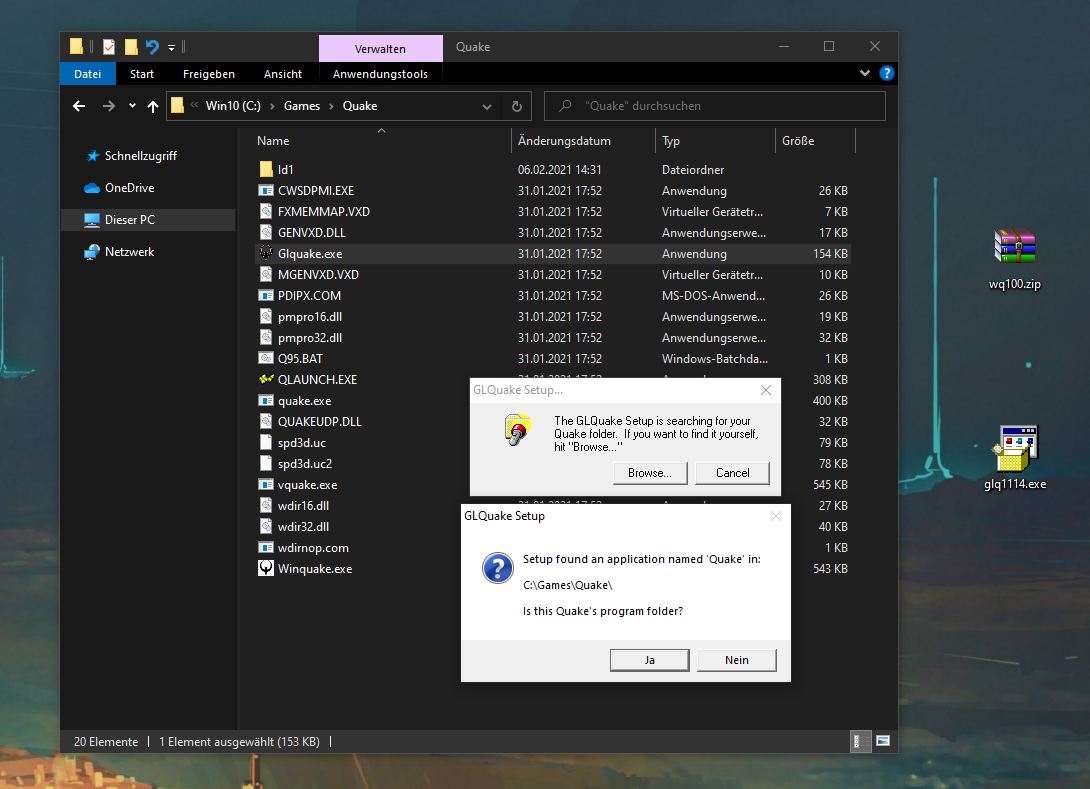This screenshot has width=1090, height=789.
Task: Click Games in the address breadcrumb
Action: coord(302,106)
